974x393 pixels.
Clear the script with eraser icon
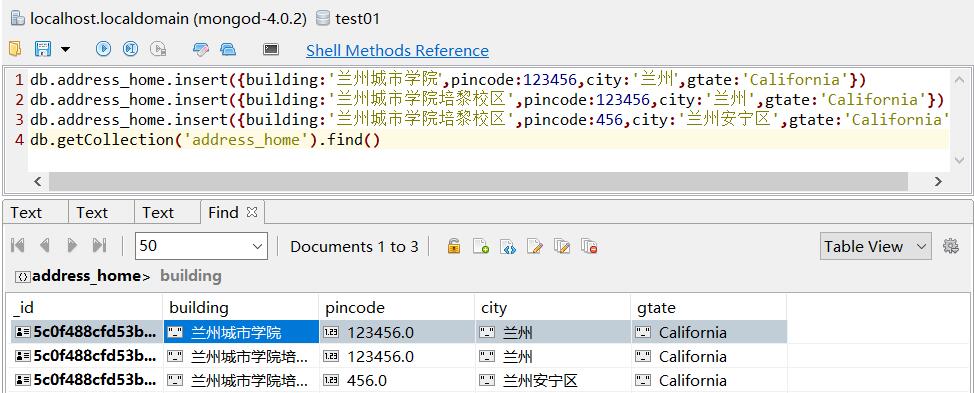[x=201, y=49]
